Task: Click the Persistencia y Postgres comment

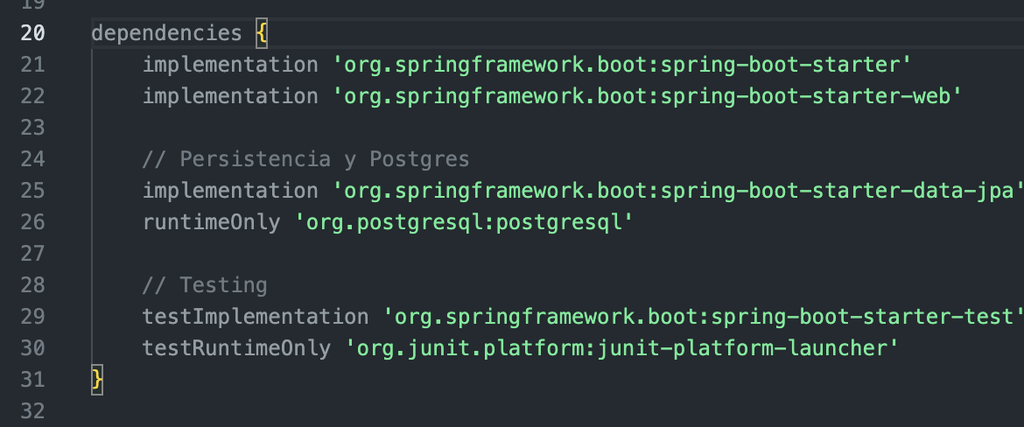Action: 306,159
